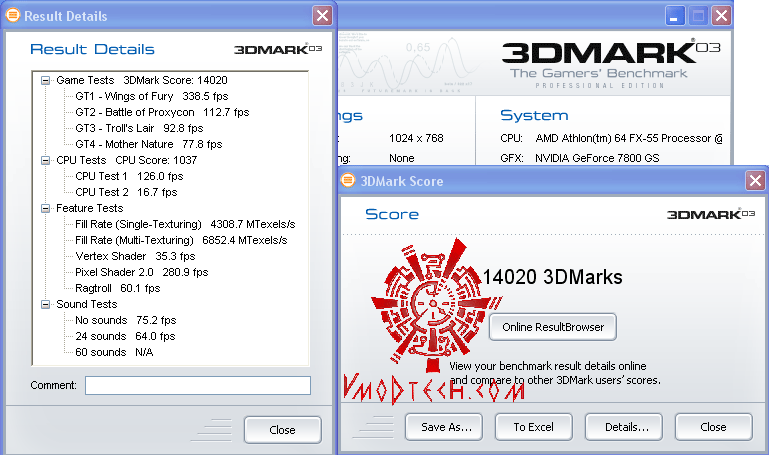
Task: Select the 24 sounds result row
Action: 125,336
